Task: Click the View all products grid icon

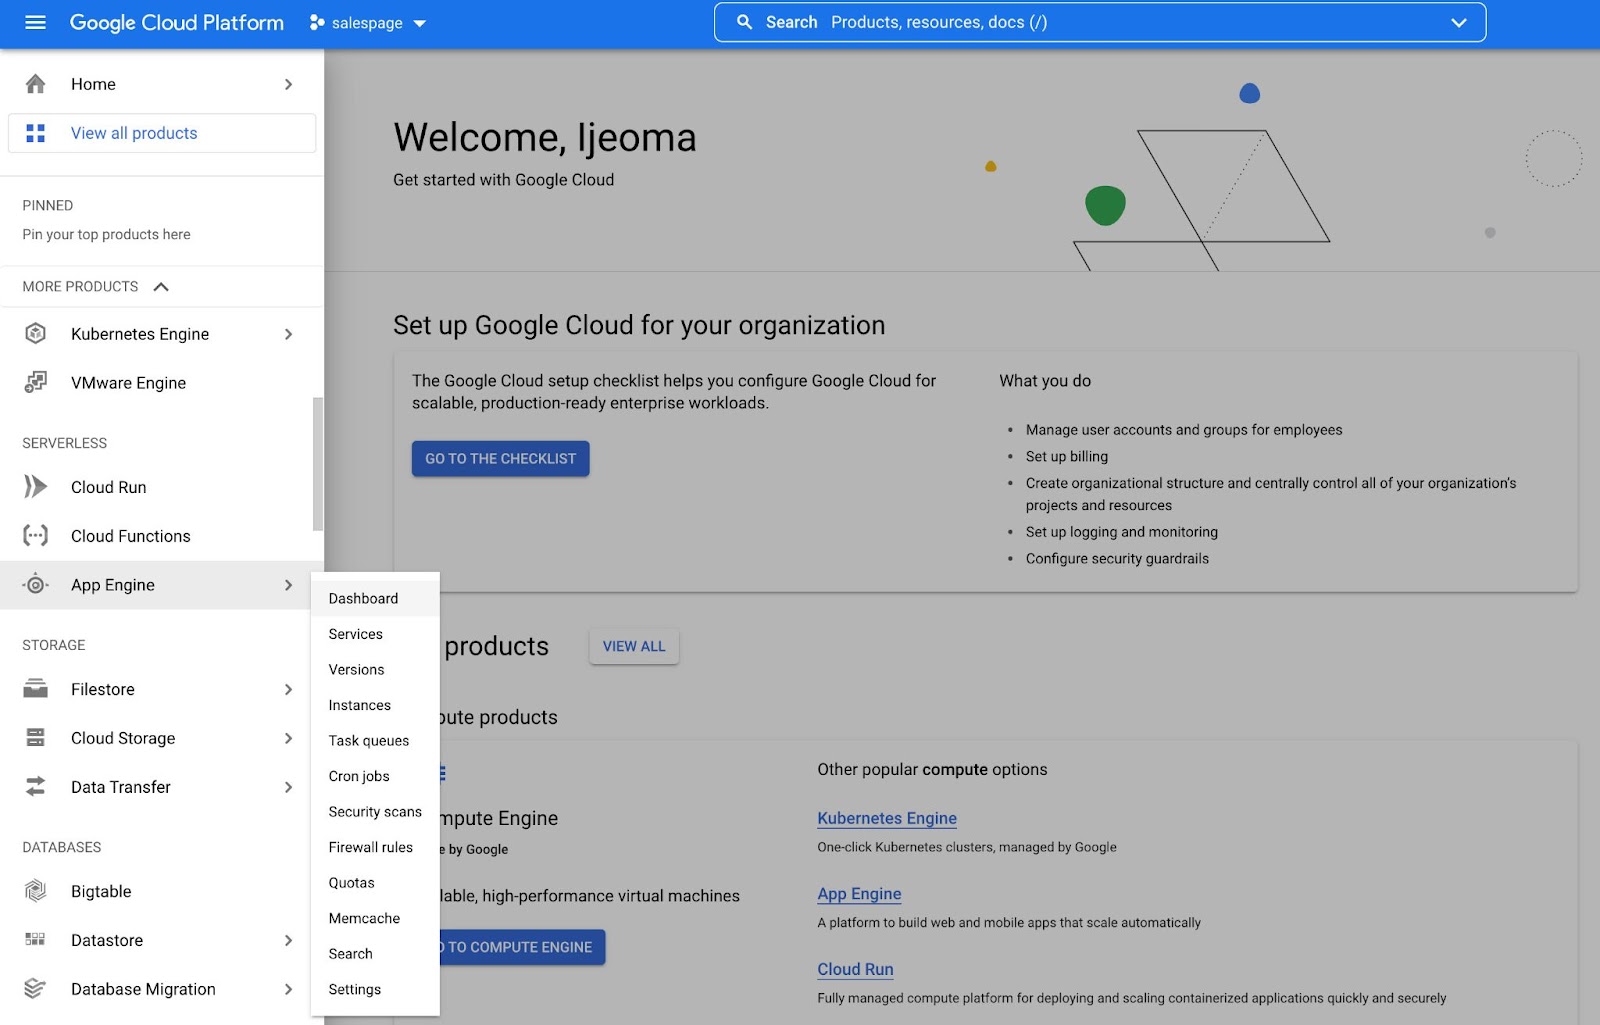Action: tap(35, 133)
